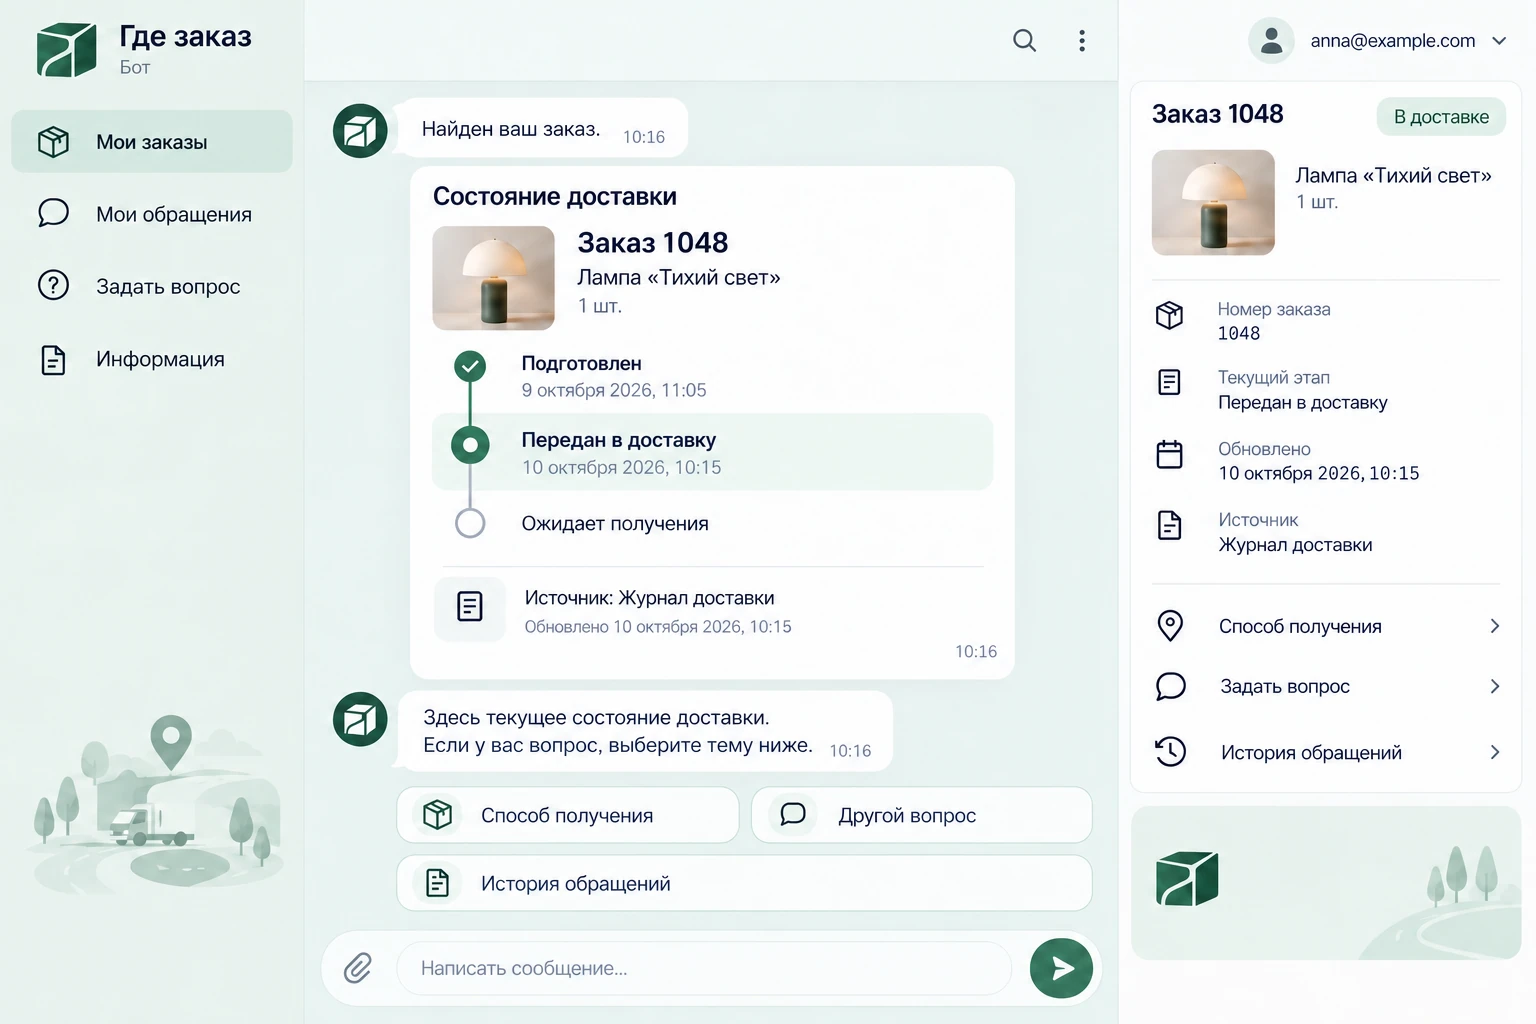The image size is (1536, 1024).
Task: Click the document icon beside Источник: Журнал доставки
Action: [x=470, y=607]
